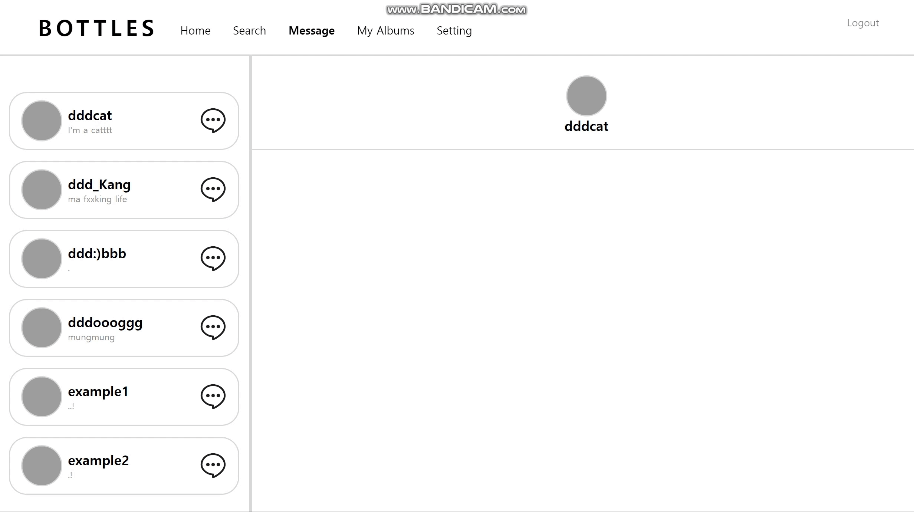Open chat bubble icon for example1
Viewport: 914px width, 512px height.
(213, 396)
